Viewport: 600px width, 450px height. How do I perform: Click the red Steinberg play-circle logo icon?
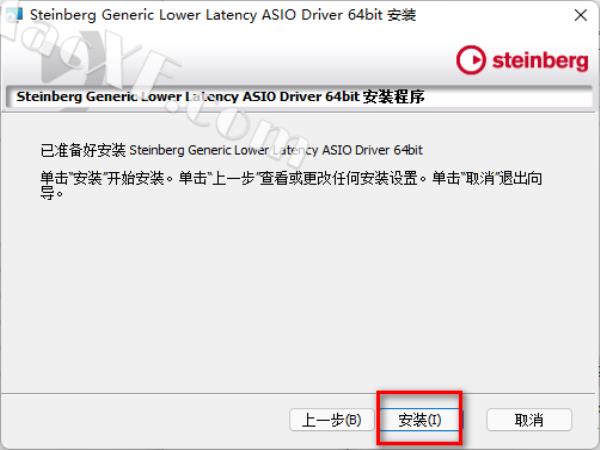click(x=471, y=60)
